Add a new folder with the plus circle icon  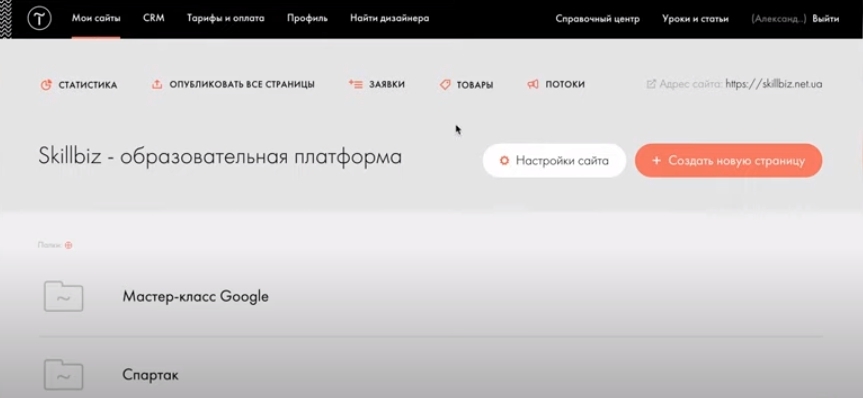pos(69,246)
